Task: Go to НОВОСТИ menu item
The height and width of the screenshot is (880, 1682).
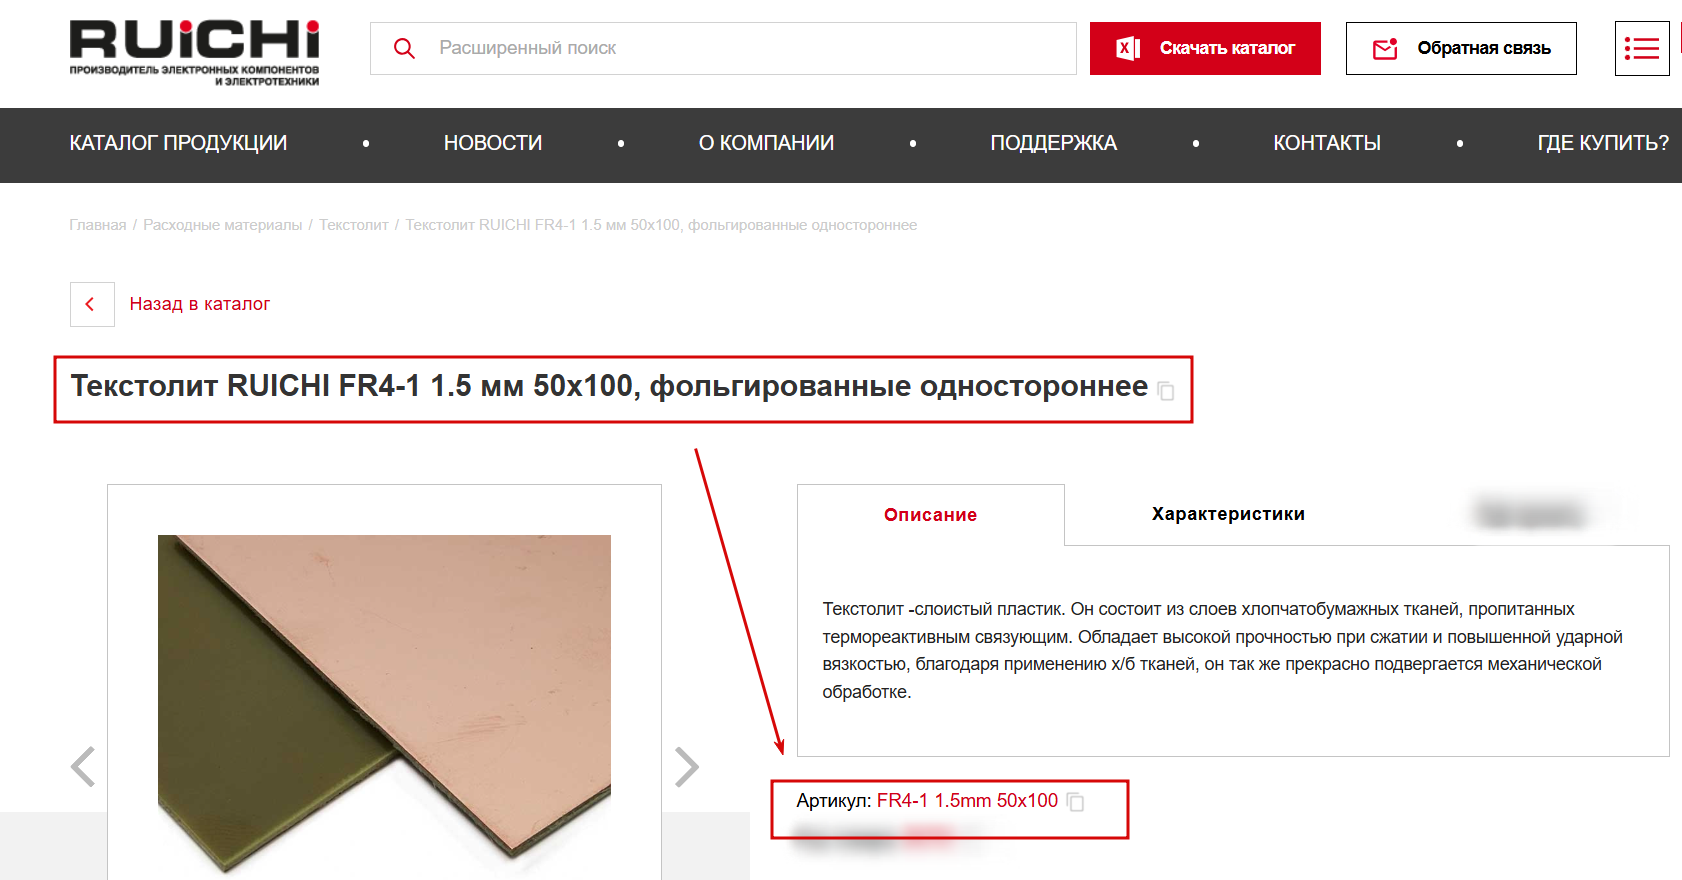Action: tap(493, 143)
